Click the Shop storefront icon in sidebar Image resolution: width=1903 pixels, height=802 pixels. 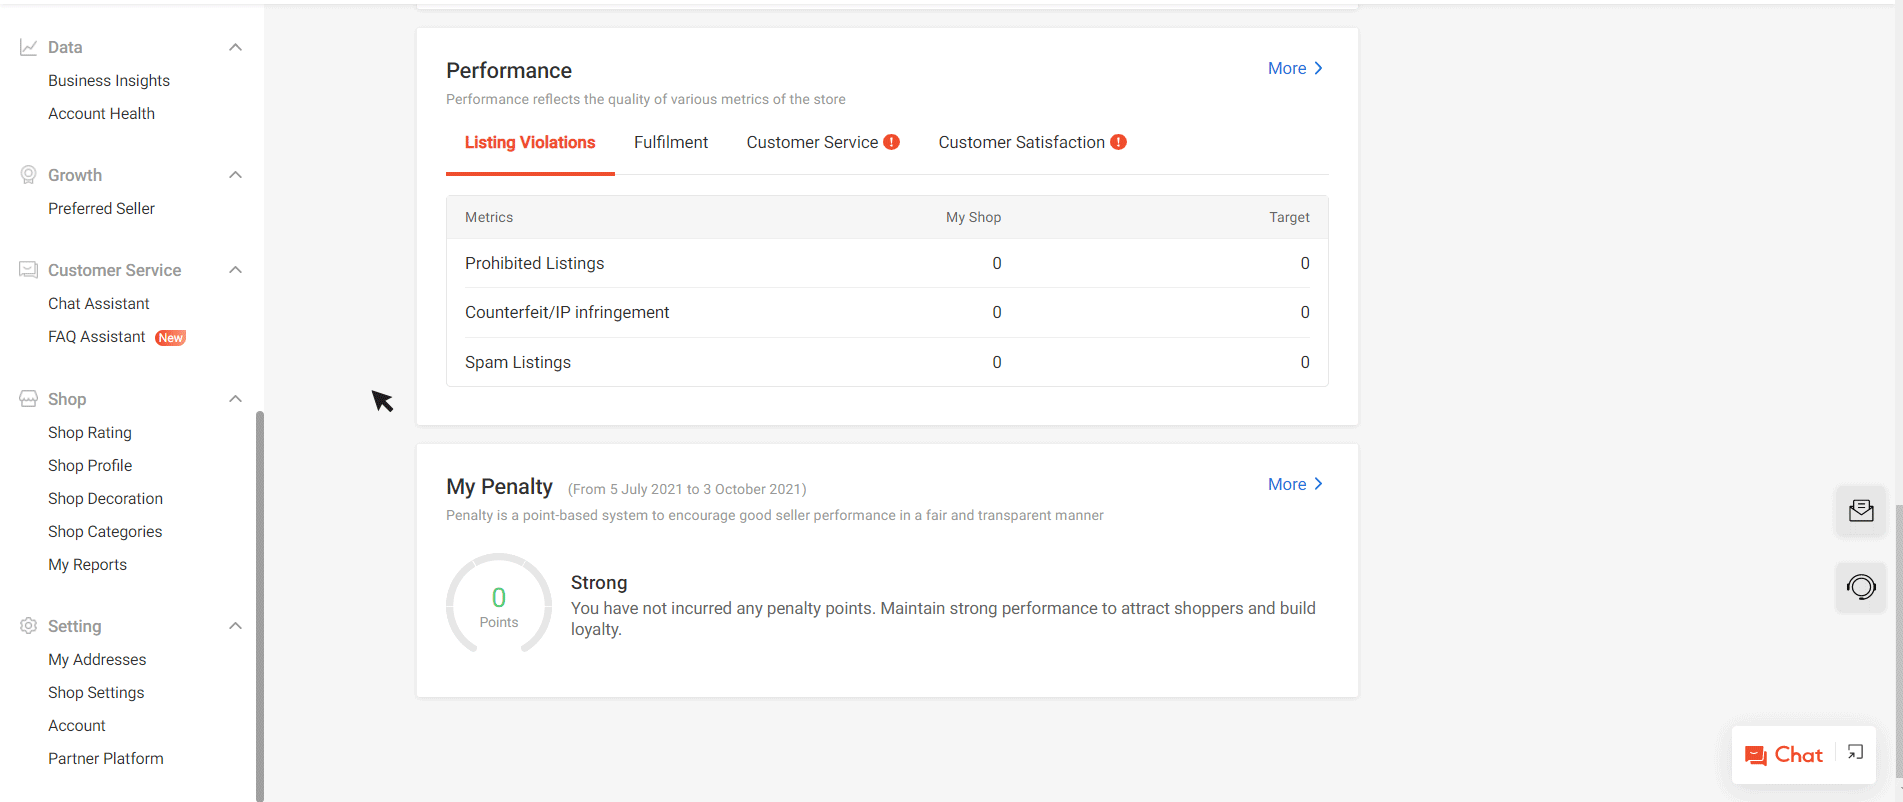pyautogui.click(x=29, y=399)
